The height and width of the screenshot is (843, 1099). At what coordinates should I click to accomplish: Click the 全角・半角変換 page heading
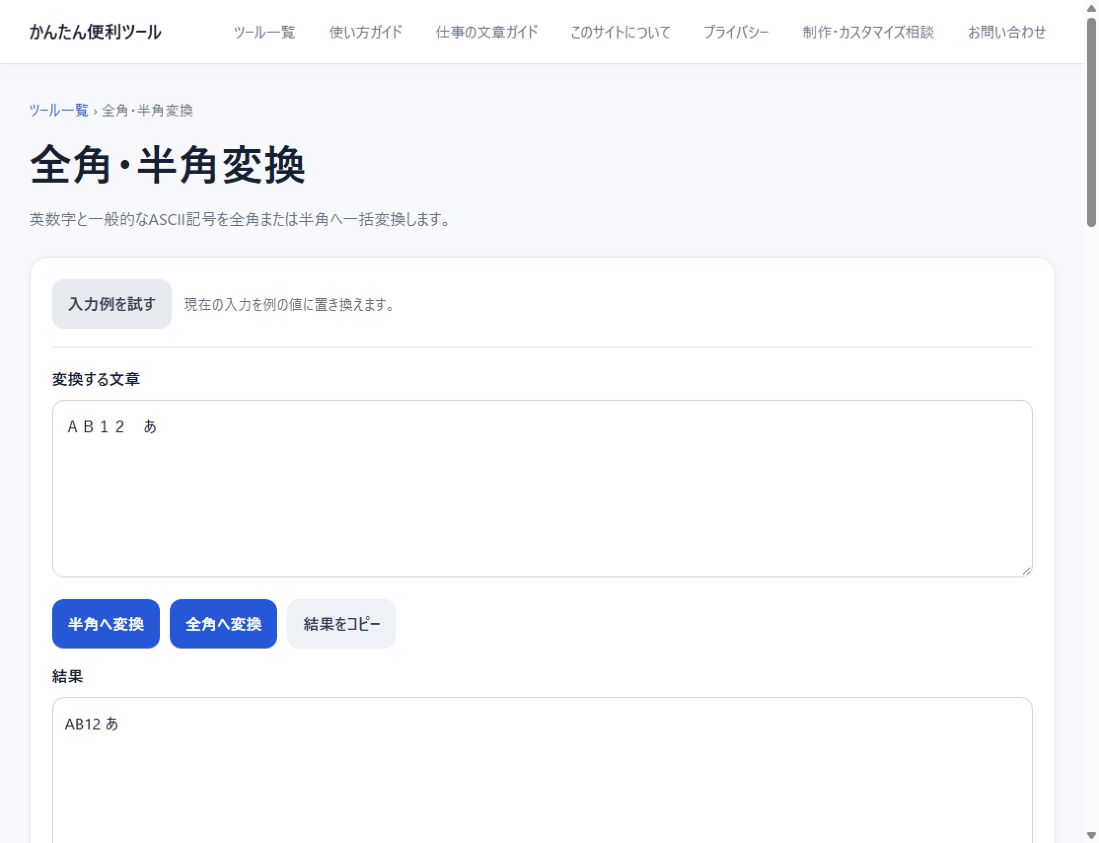point(168,165)
